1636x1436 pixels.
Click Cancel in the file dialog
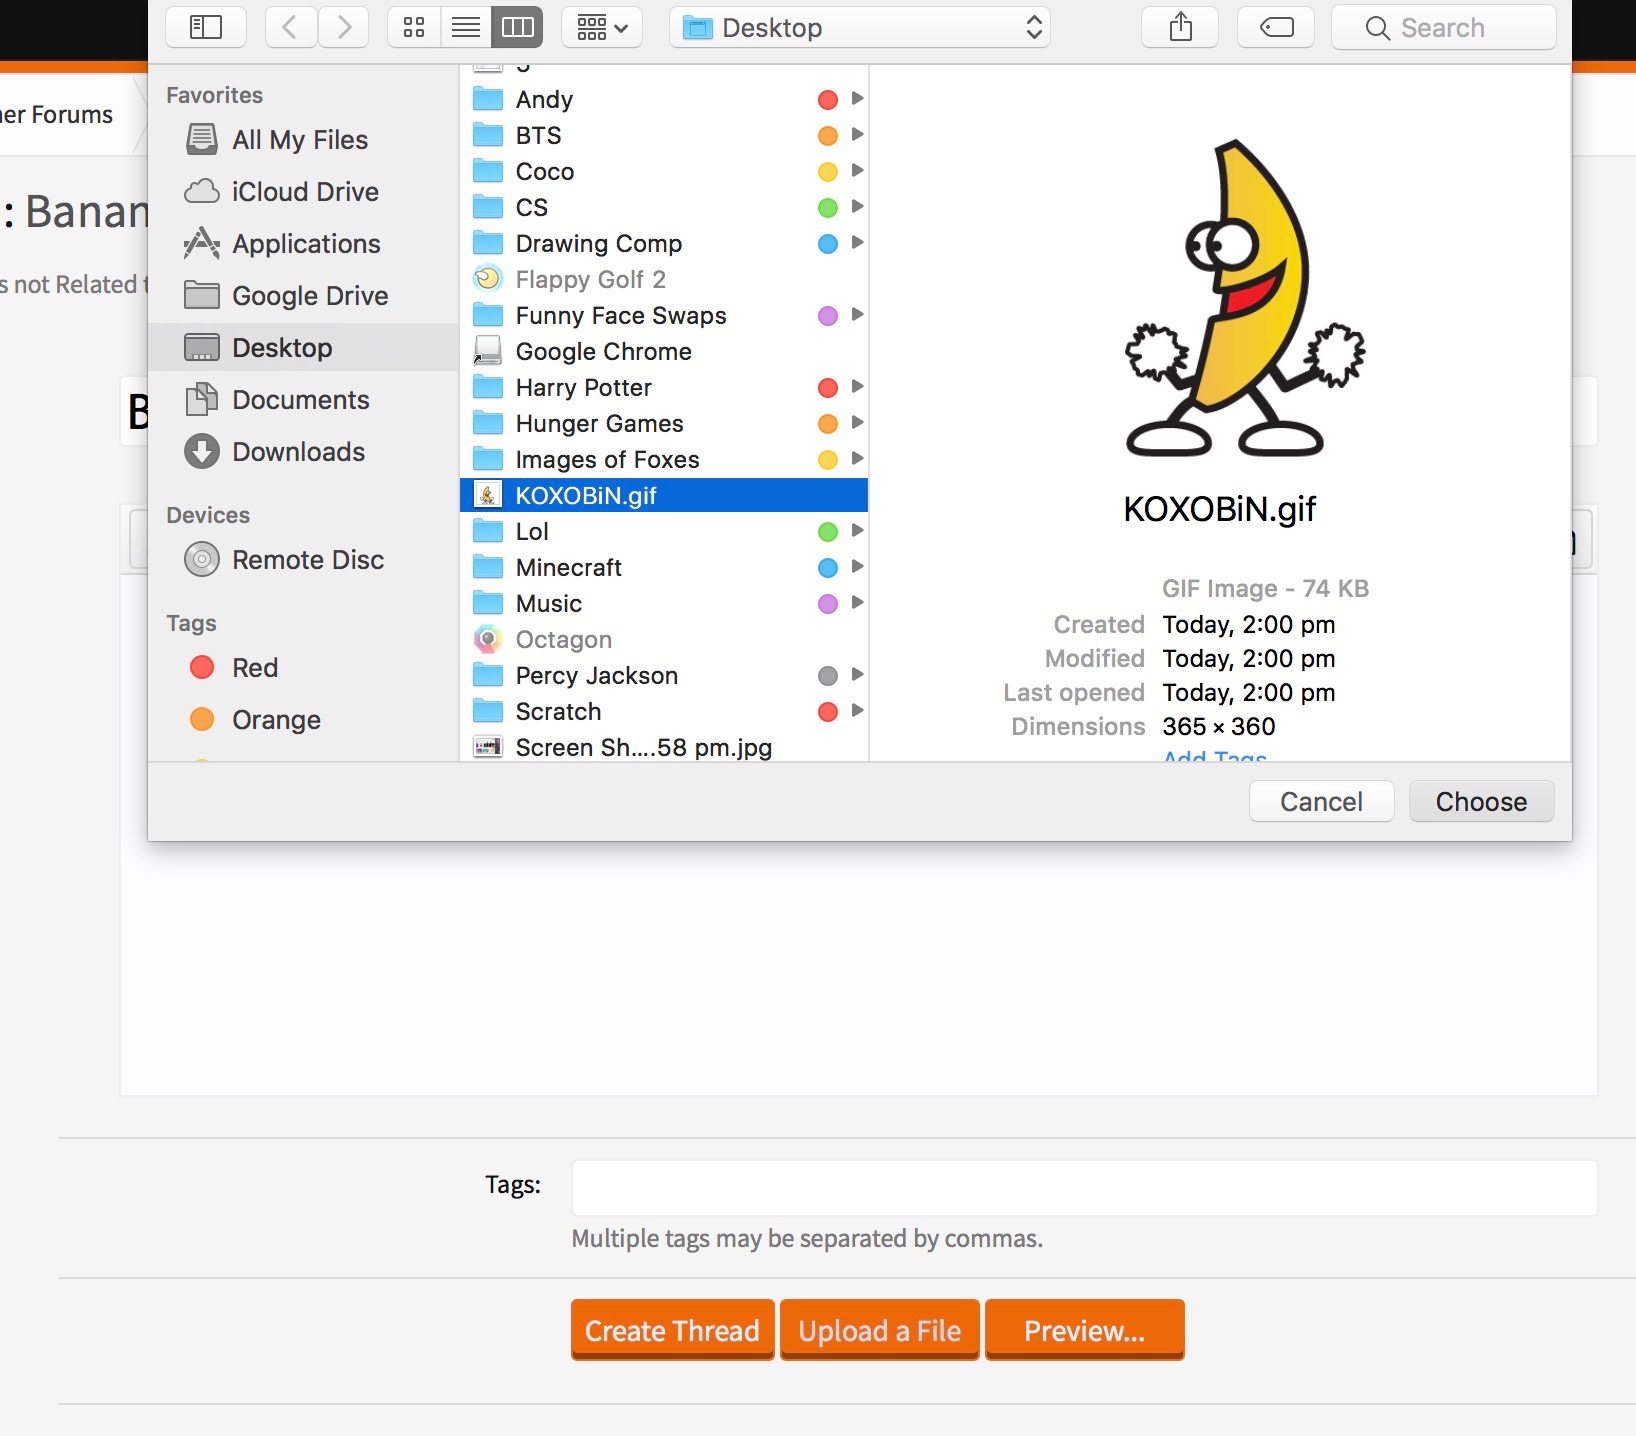click(1321, 802)
